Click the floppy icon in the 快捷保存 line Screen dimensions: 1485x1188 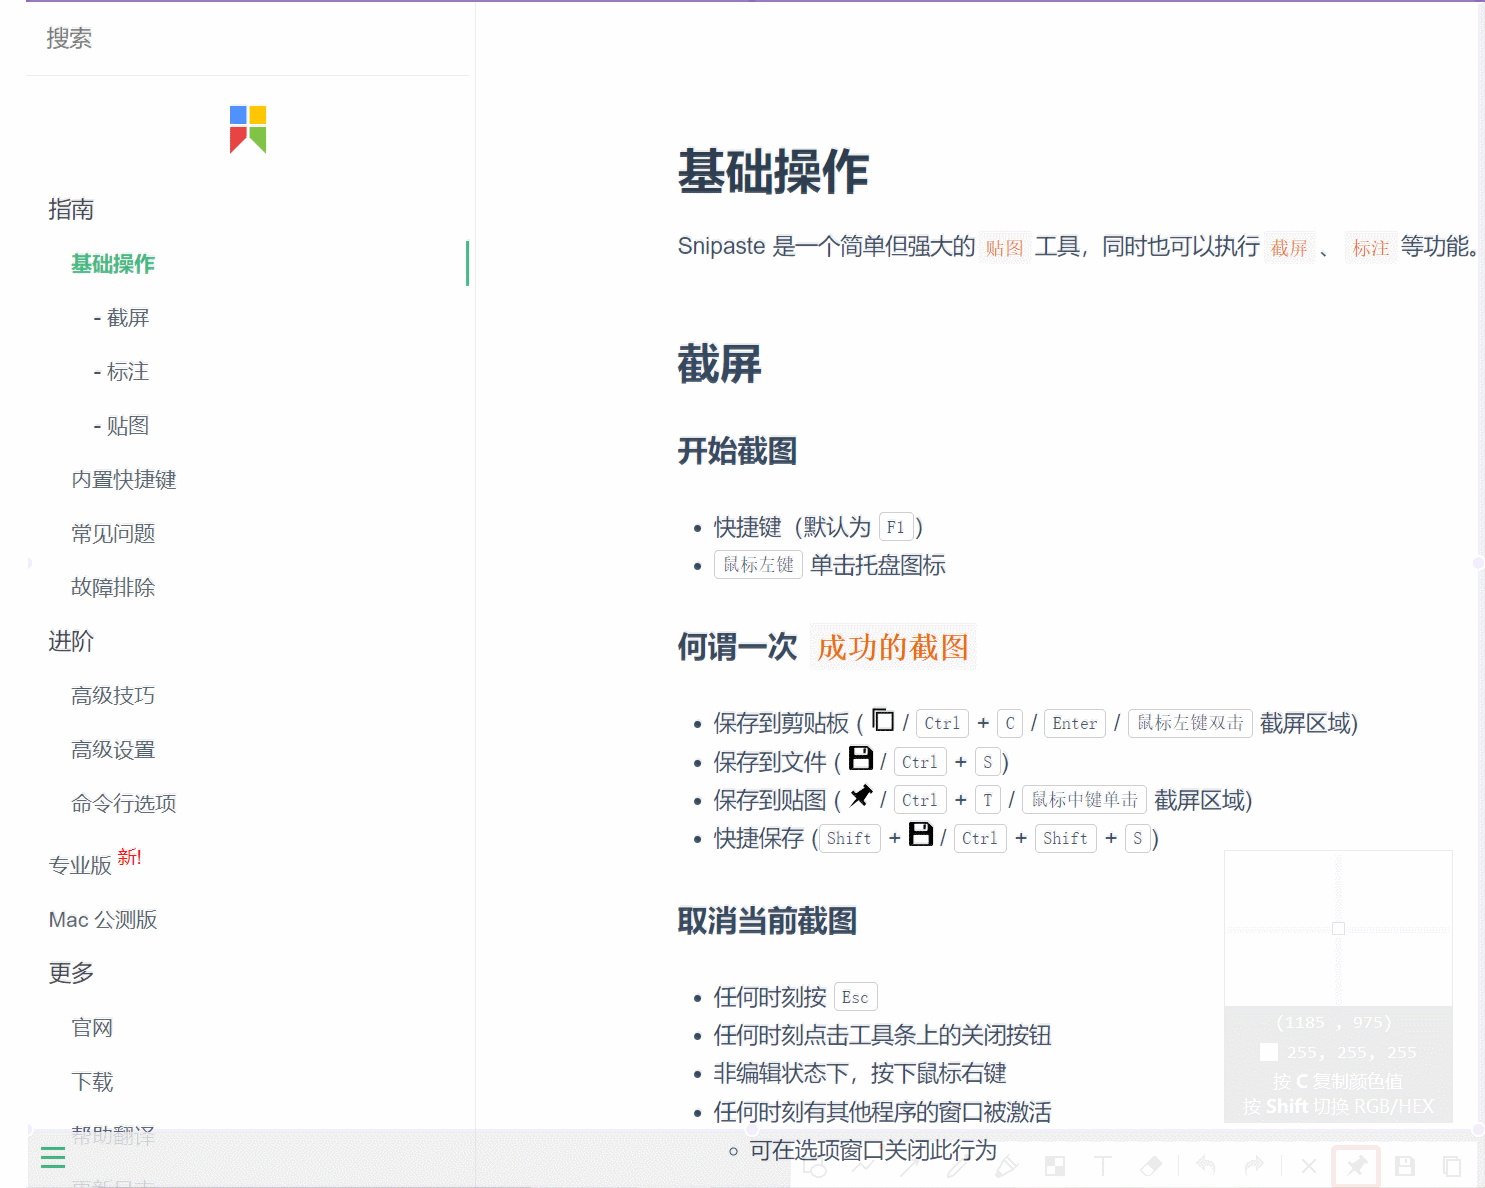click(921, 834)
